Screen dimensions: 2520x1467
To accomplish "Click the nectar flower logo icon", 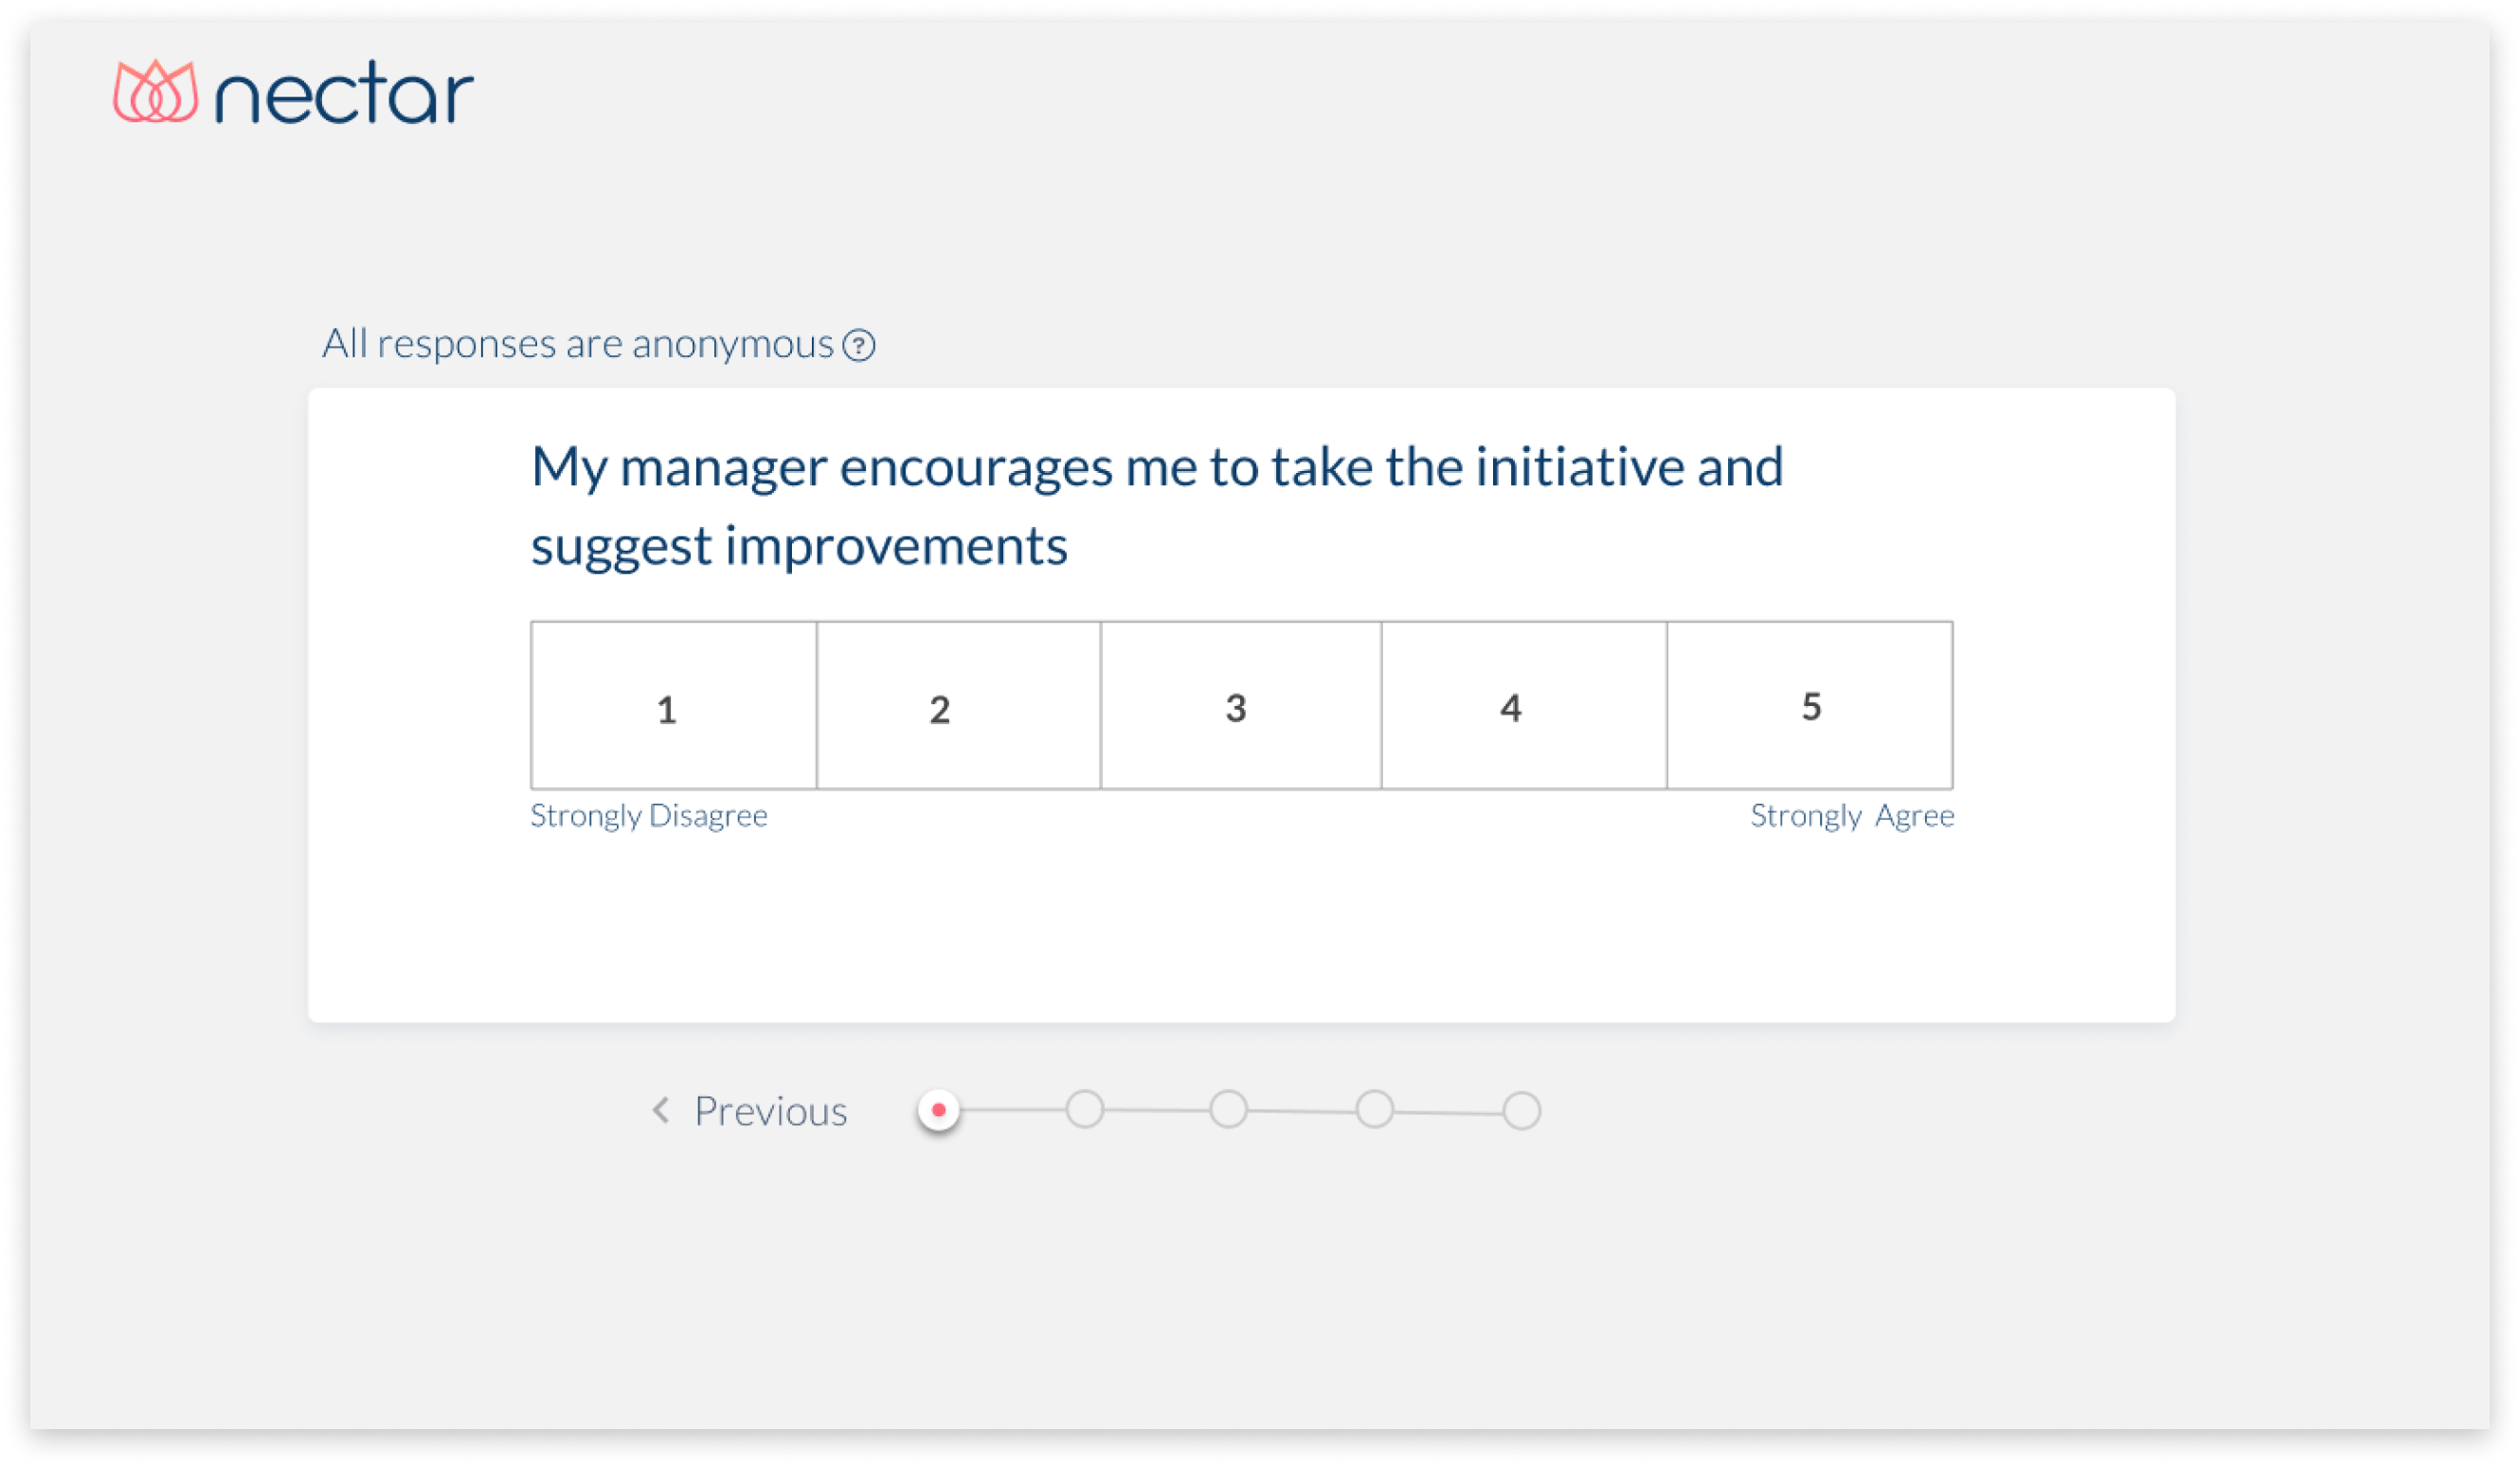I will [x=155, y=92].
